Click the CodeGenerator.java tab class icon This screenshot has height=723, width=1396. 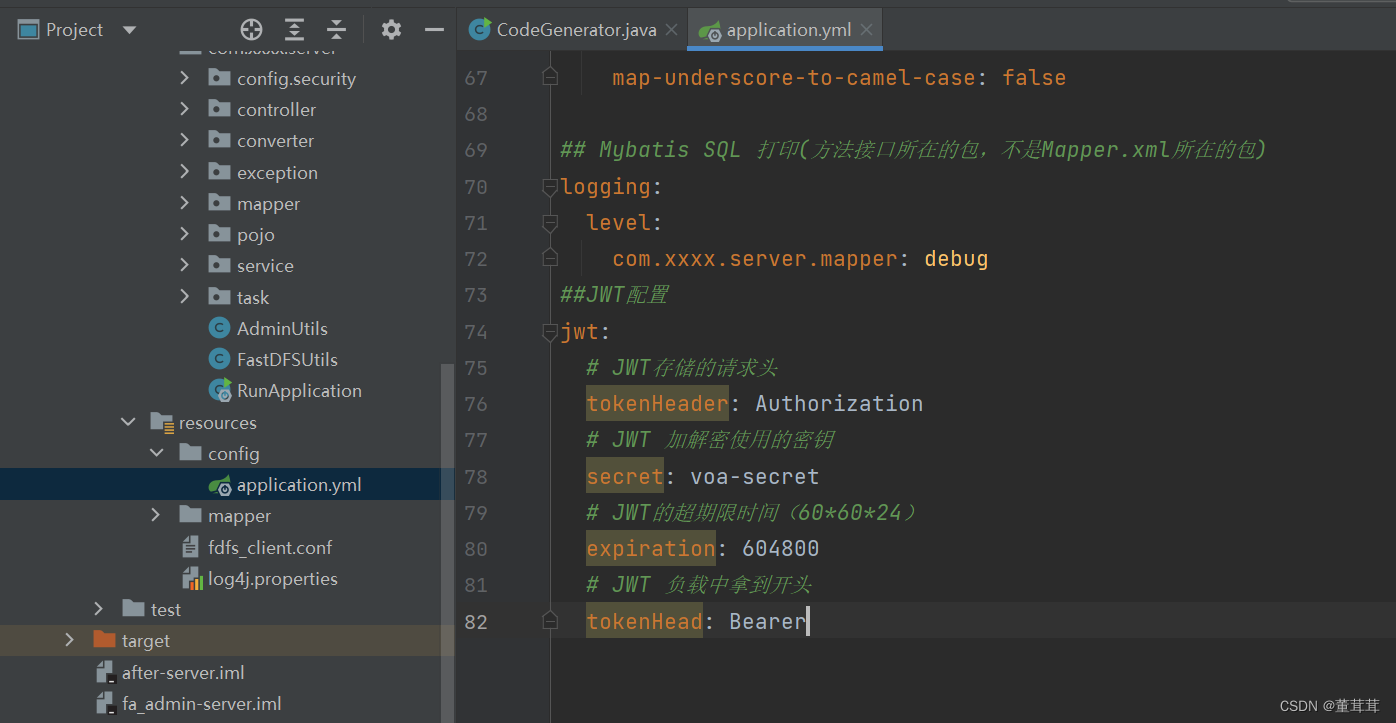[x=480, y=30]
